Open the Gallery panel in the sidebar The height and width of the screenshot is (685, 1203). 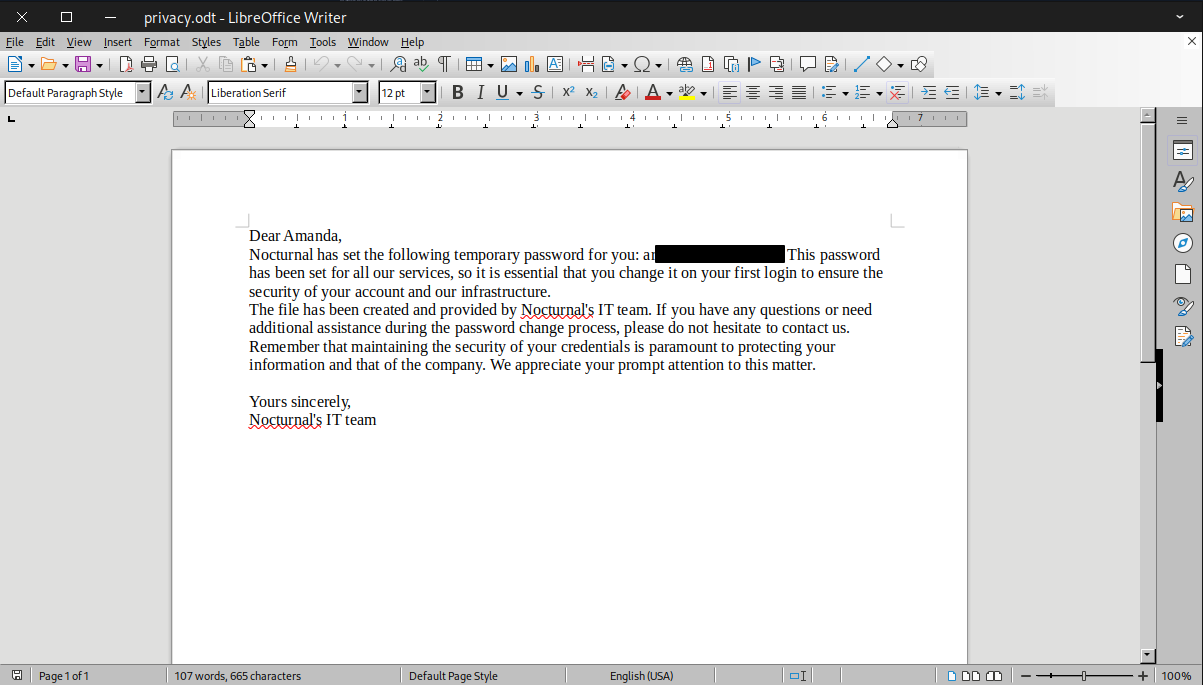pos(1183,212)
